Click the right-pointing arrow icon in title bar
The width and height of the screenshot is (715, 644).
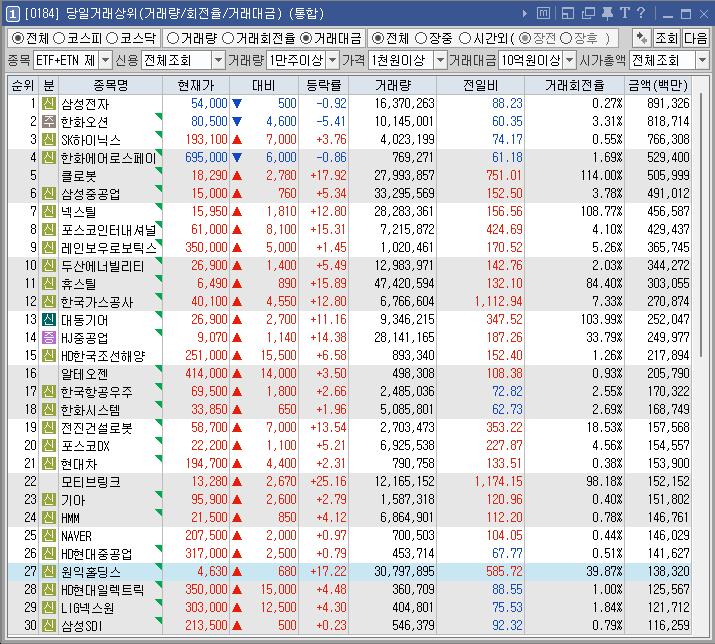524,14
